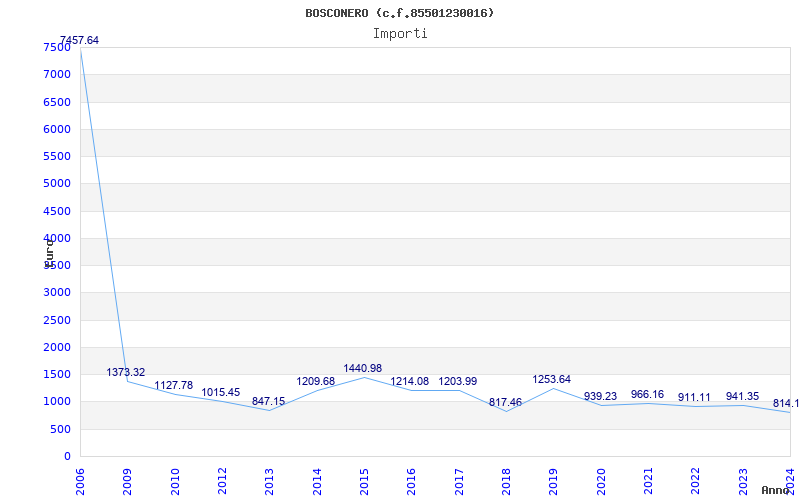Image resolution: width=800 pixels, height=500 pixels.
Task: Click the rotated 'Euro' y-axis title
Action: tap(48, 250)
